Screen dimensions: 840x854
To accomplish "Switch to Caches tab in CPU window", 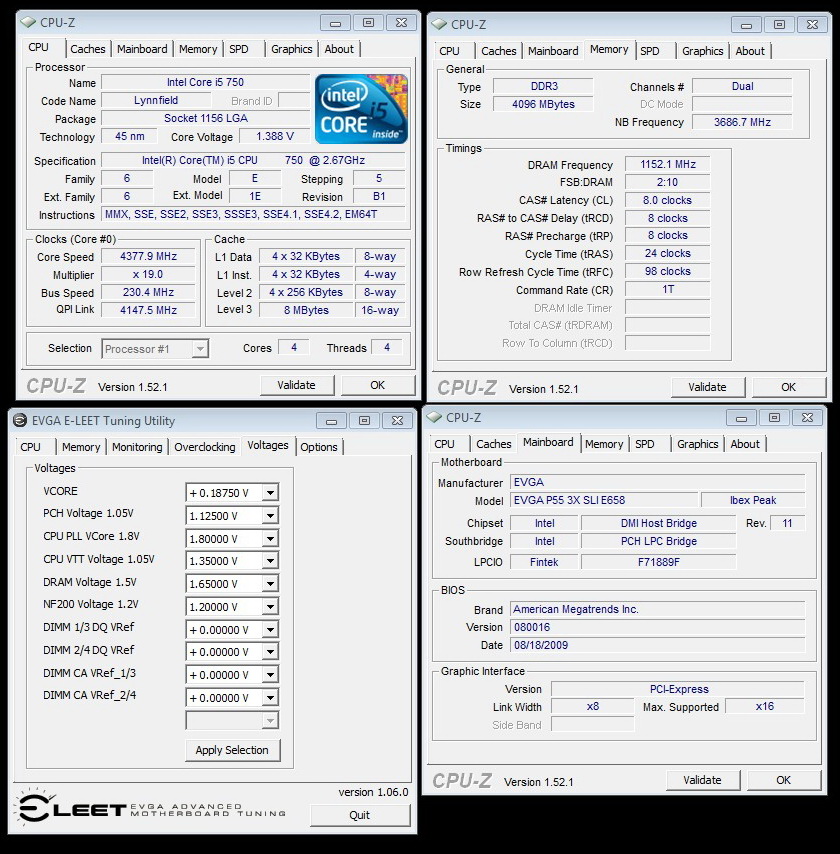I will pos(88,49).
